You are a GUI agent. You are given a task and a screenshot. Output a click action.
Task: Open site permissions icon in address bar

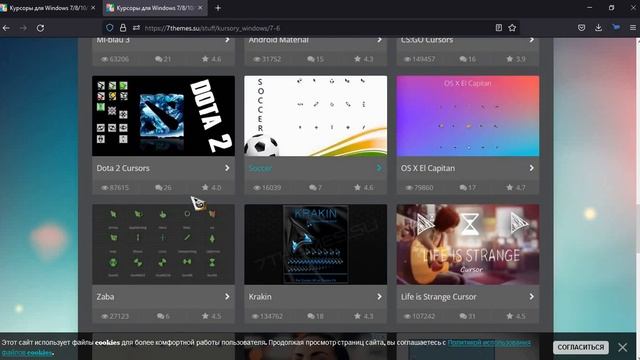click(x=136, y=28)
